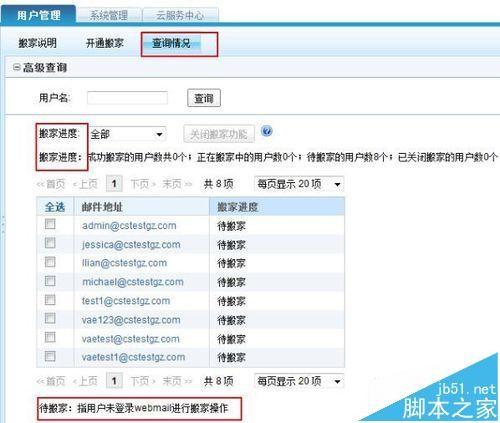
Task: Click 全选 in table header
Action: point(55,207)
